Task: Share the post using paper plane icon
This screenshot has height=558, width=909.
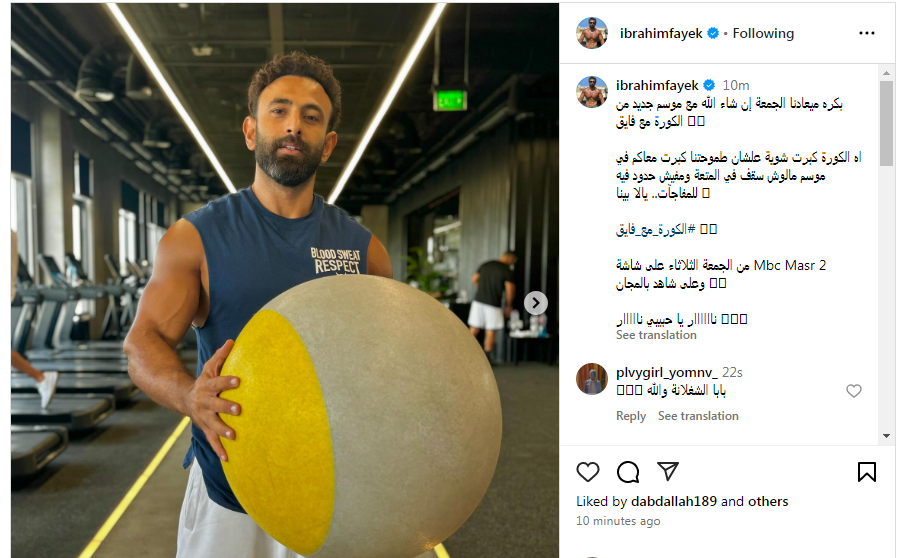Action: pos(668,471)
